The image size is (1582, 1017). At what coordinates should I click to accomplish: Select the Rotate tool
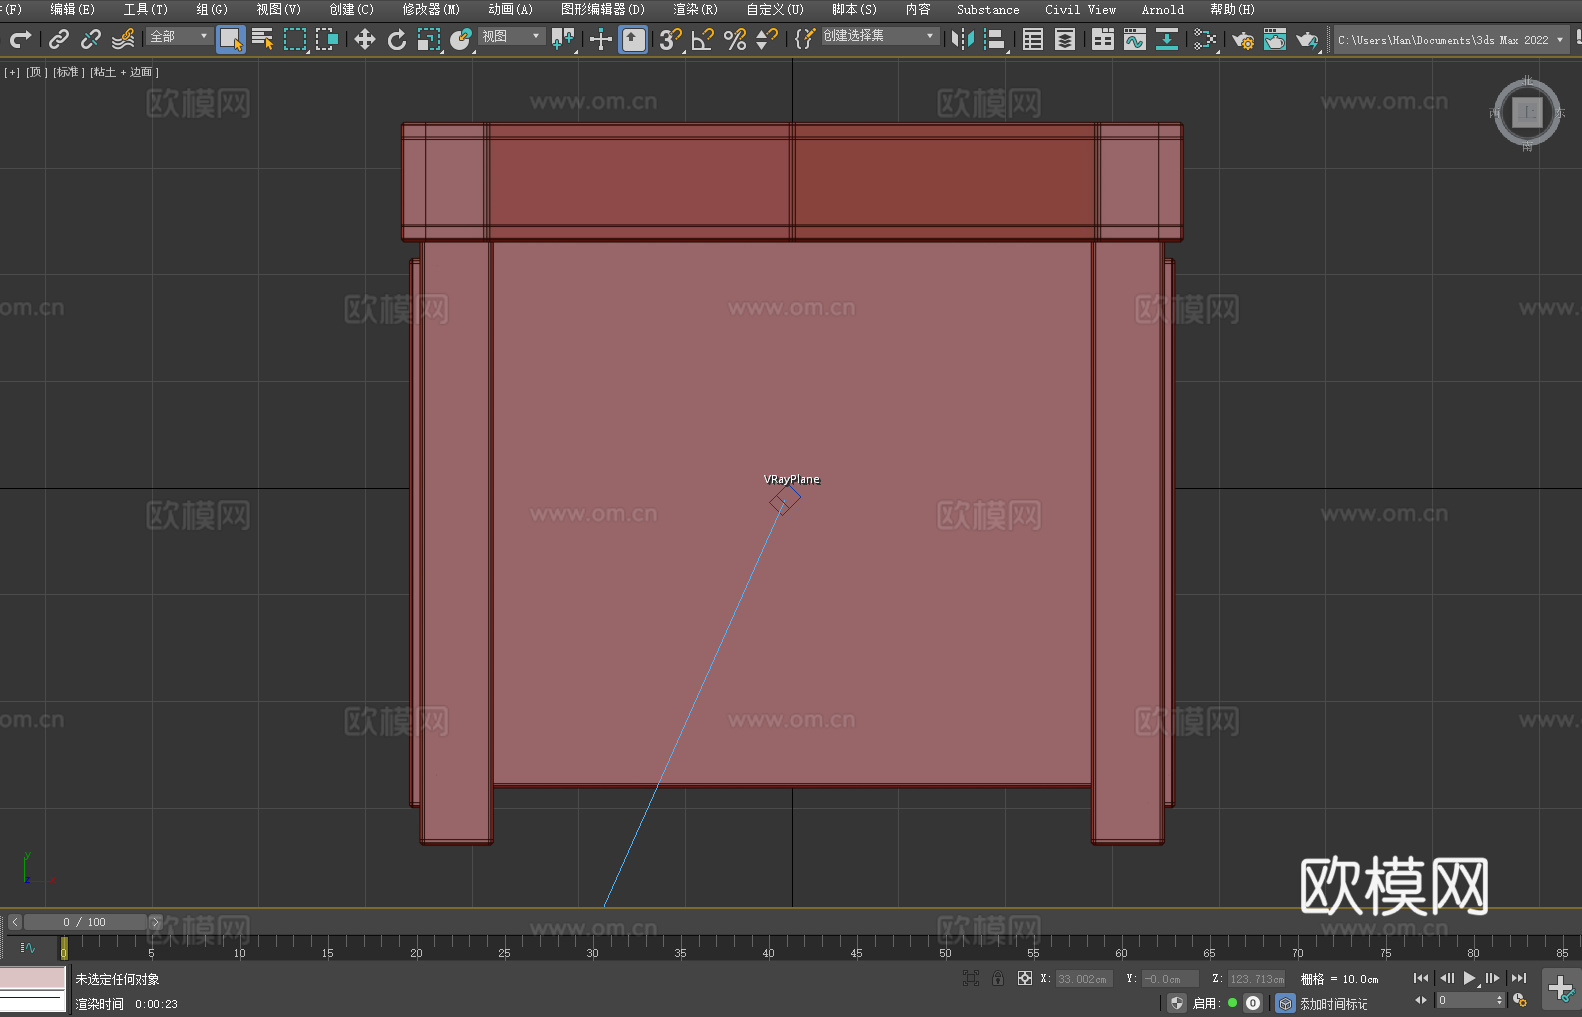tap(397, 40)
